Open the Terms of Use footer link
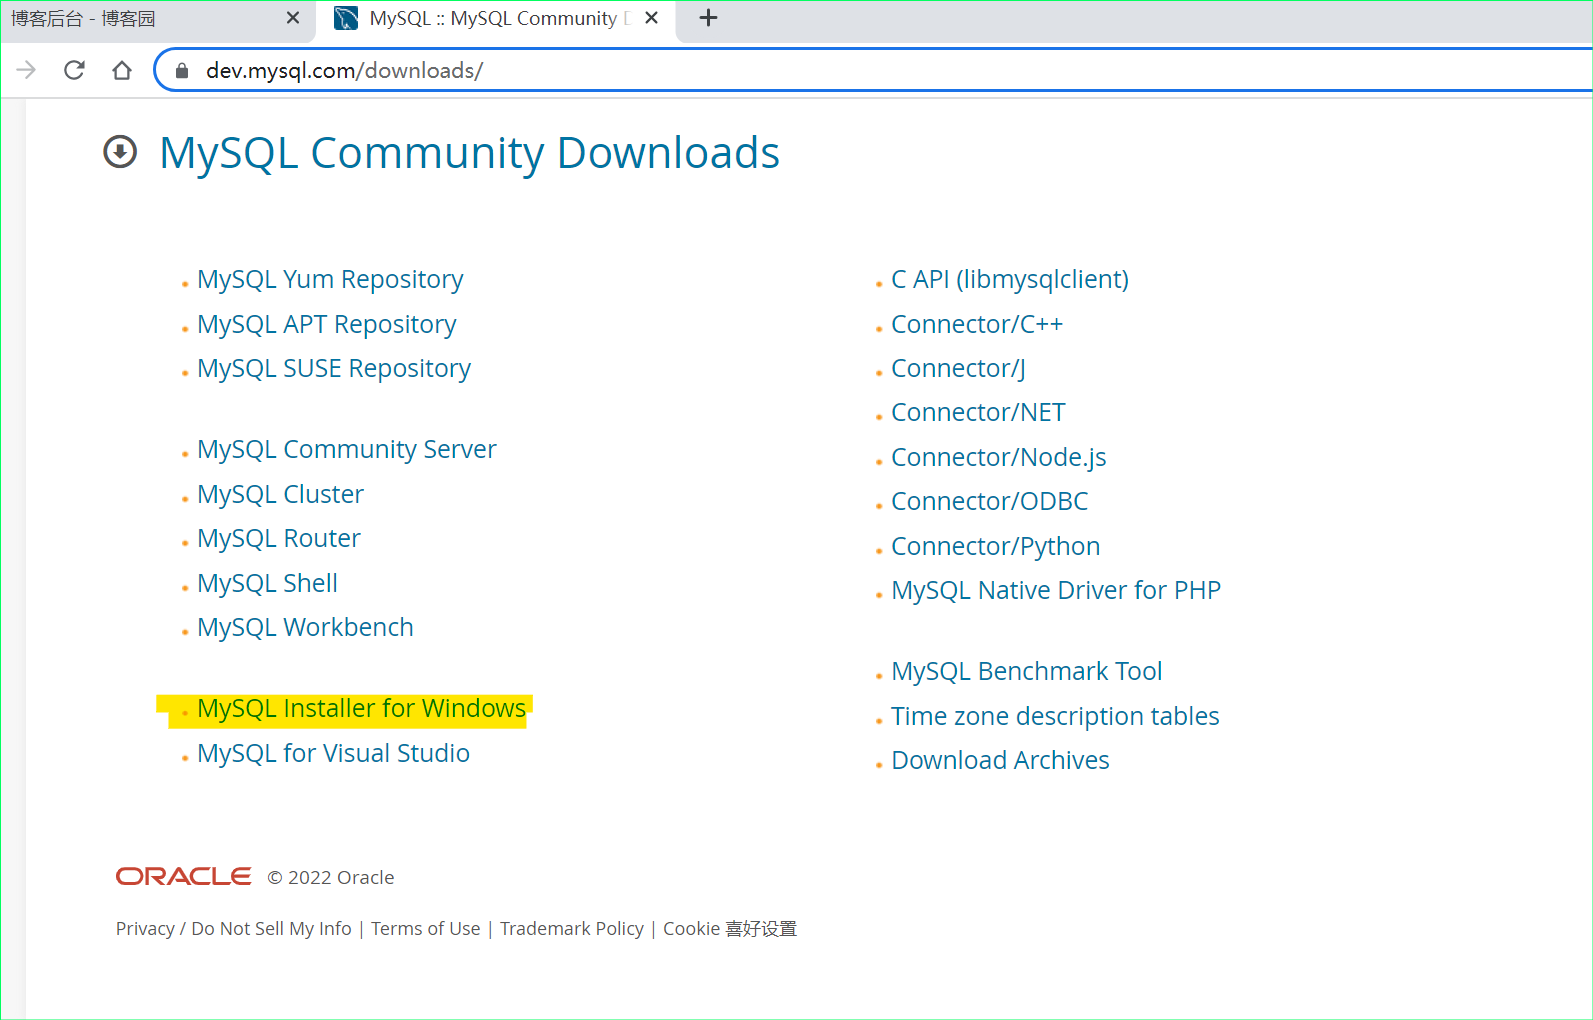 pyautogui.click(x=425, y=929)
